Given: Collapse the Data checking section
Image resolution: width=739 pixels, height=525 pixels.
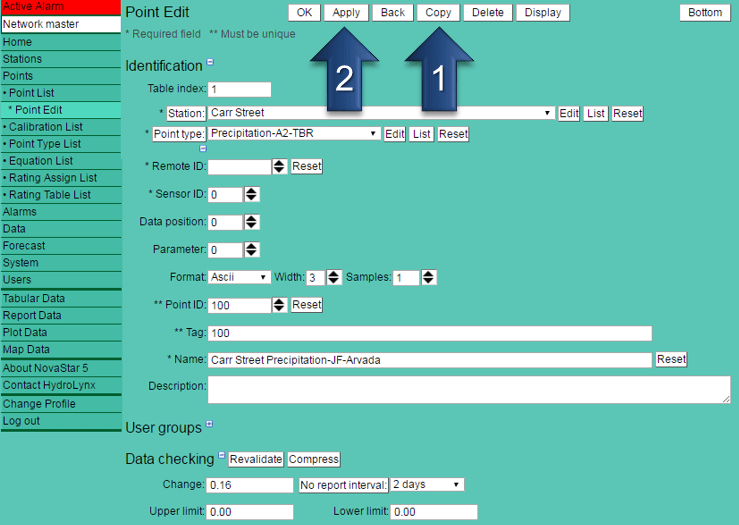Looking at the screenshot, I should 222,456.
